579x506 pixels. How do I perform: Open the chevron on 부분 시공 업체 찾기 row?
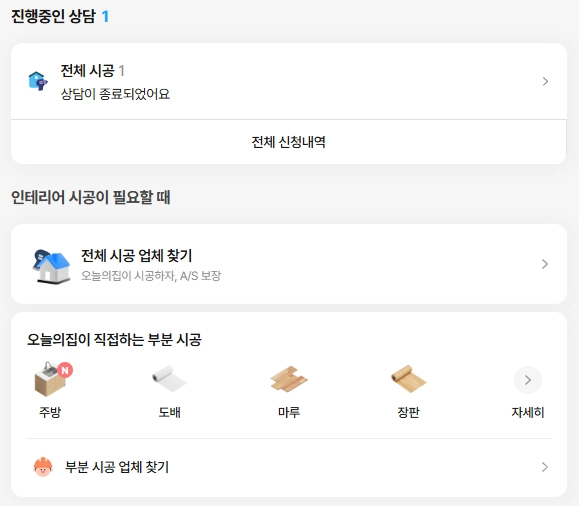(x=545, y=467)
